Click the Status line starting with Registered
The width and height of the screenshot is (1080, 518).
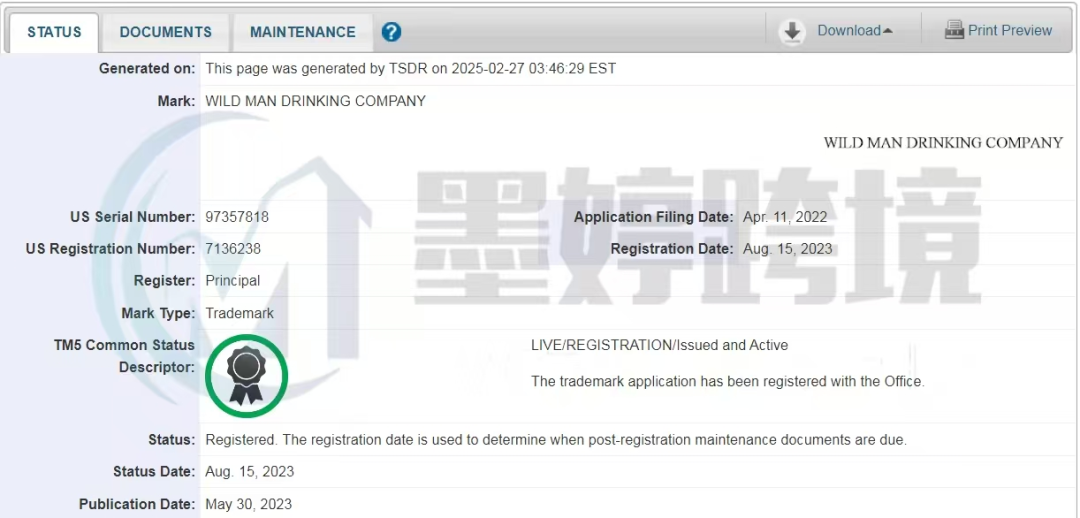(x=556, y=439)
